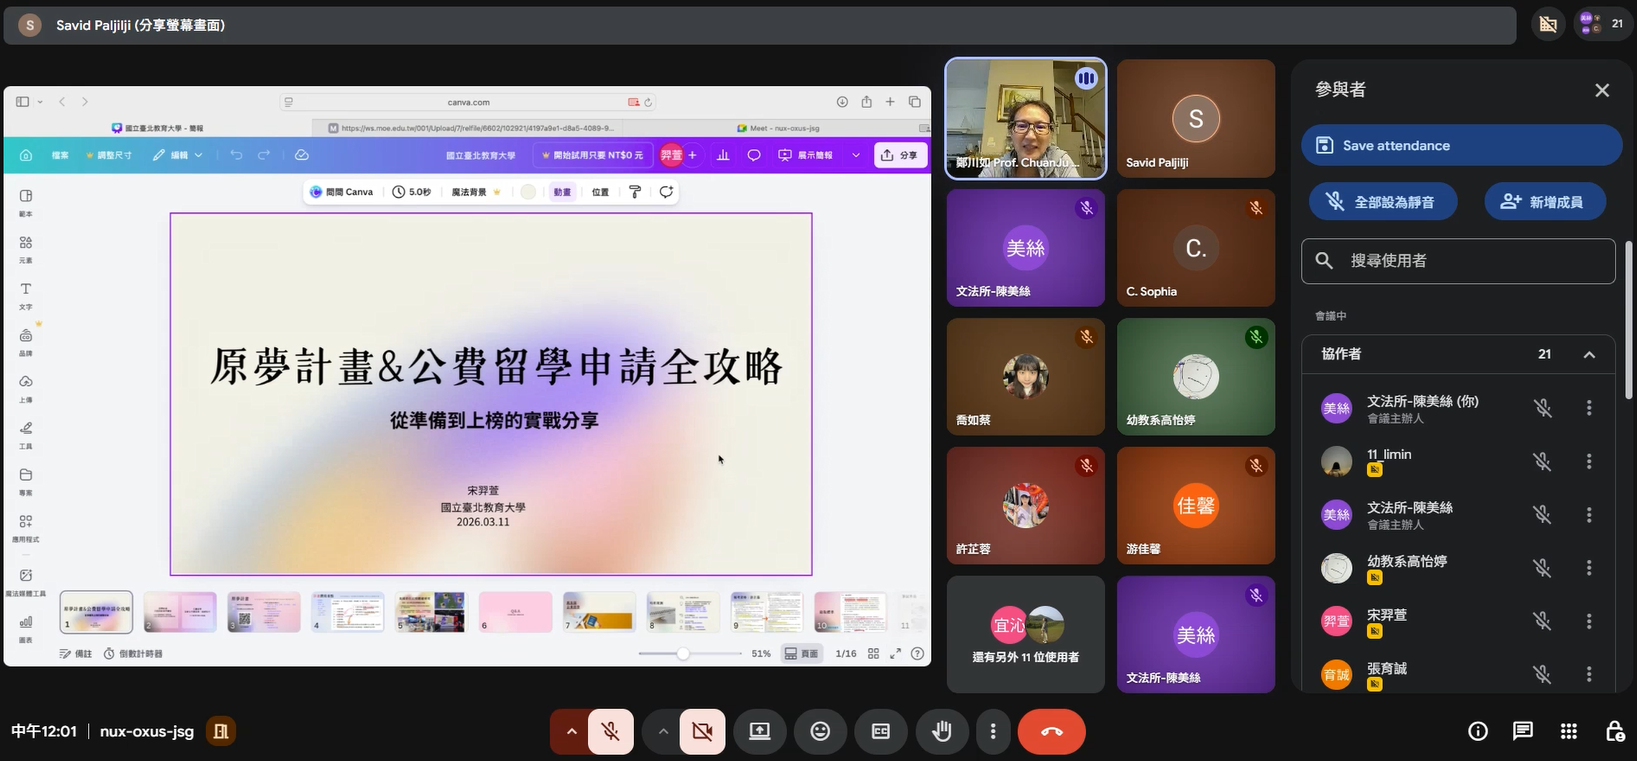Open the present screen button
1637x761 pixels.
click(759, 732)
